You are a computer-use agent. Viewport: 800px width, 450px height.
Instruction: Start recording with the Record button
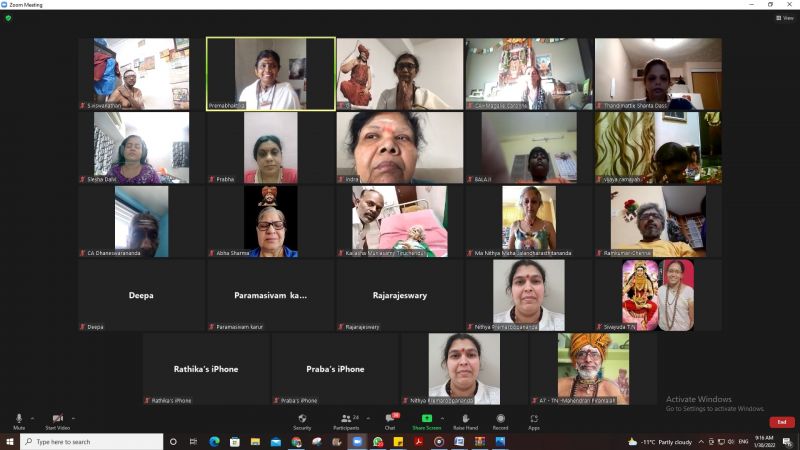(501, 421)
